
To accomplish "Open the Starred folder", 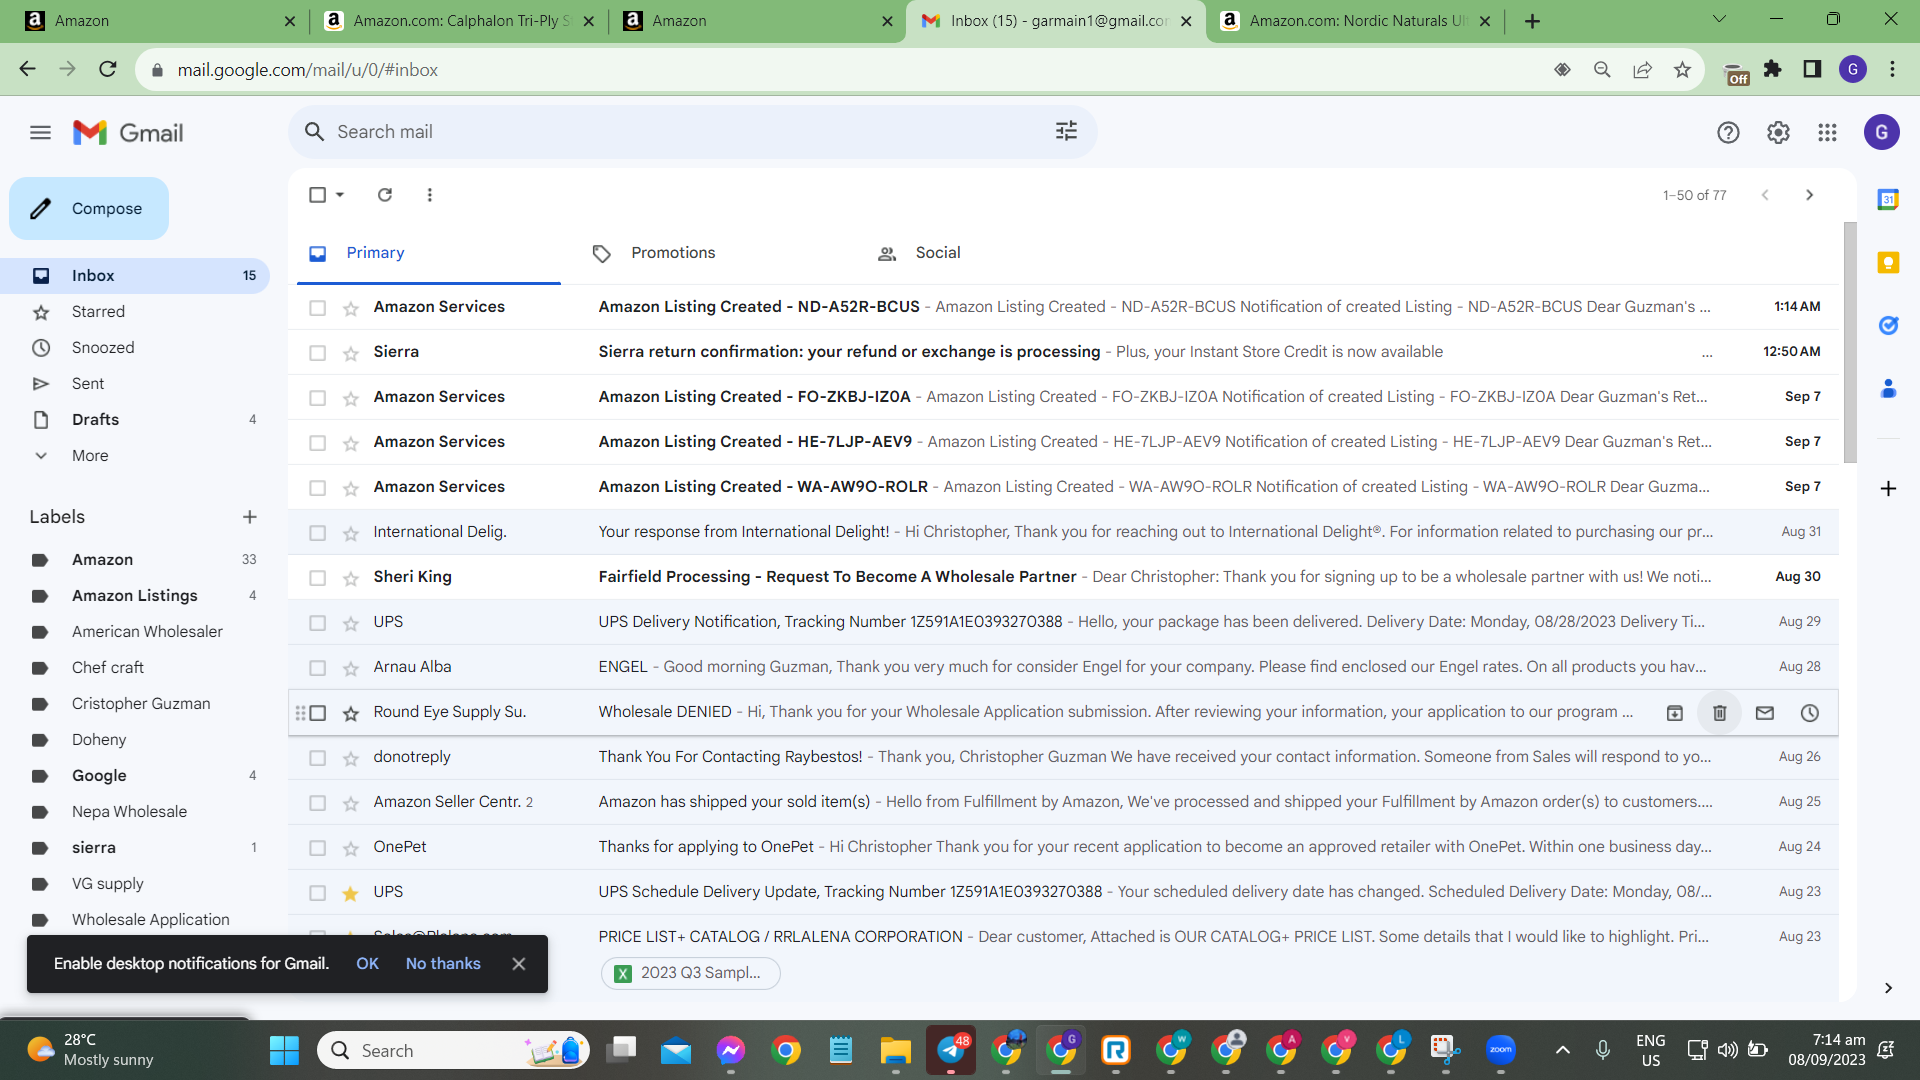I will [x=98, y=312].
